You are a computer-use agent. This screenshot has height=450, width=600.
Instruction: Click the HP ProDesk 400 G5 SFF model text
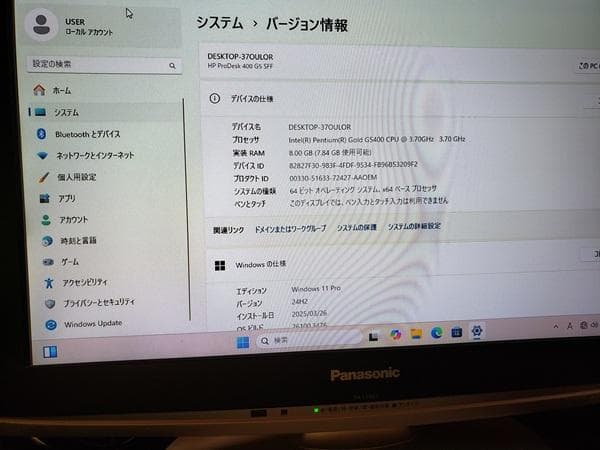240,66
